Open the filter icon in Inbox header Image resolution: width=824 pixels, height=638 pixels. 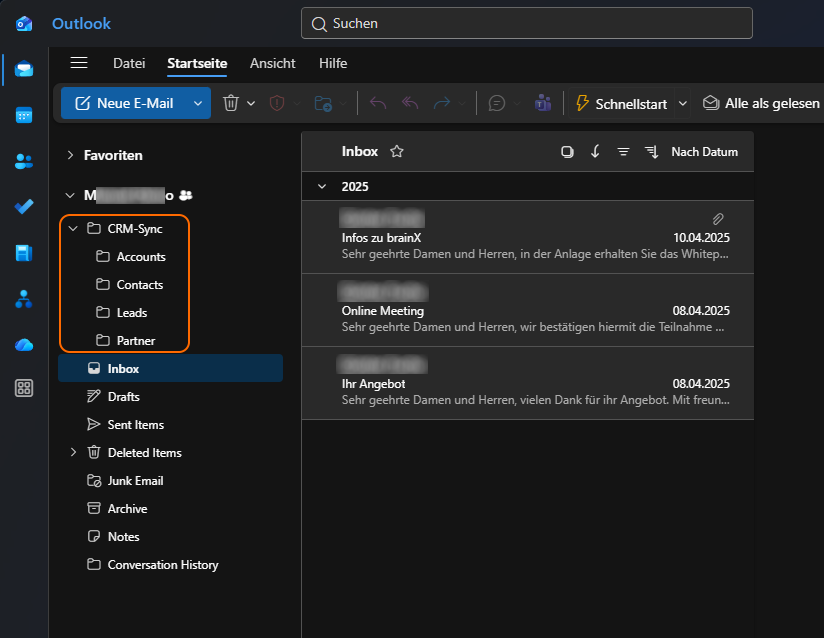[623, 152]
